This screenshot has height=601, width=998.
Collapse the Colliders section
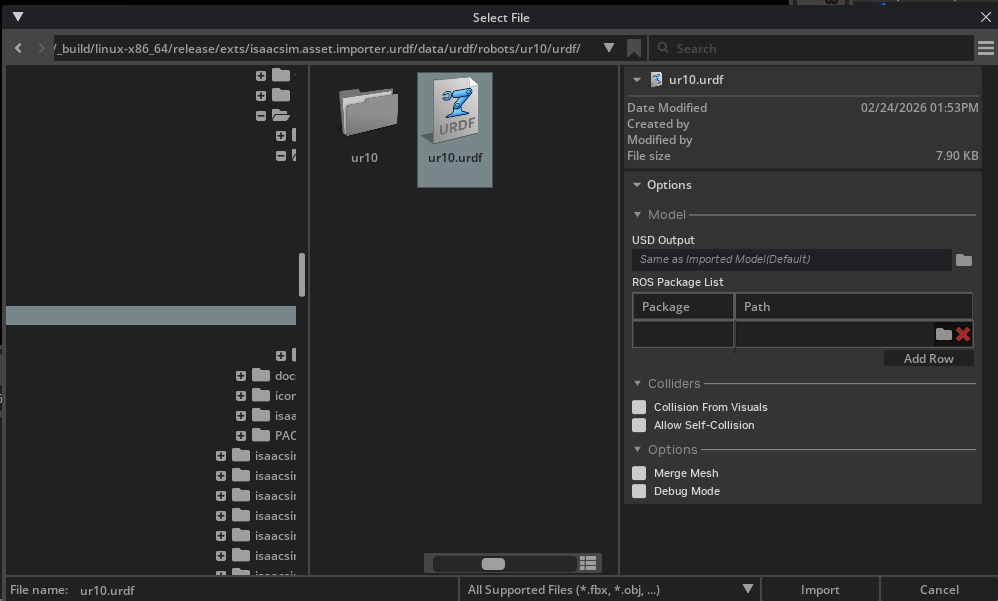coord(637,383)
